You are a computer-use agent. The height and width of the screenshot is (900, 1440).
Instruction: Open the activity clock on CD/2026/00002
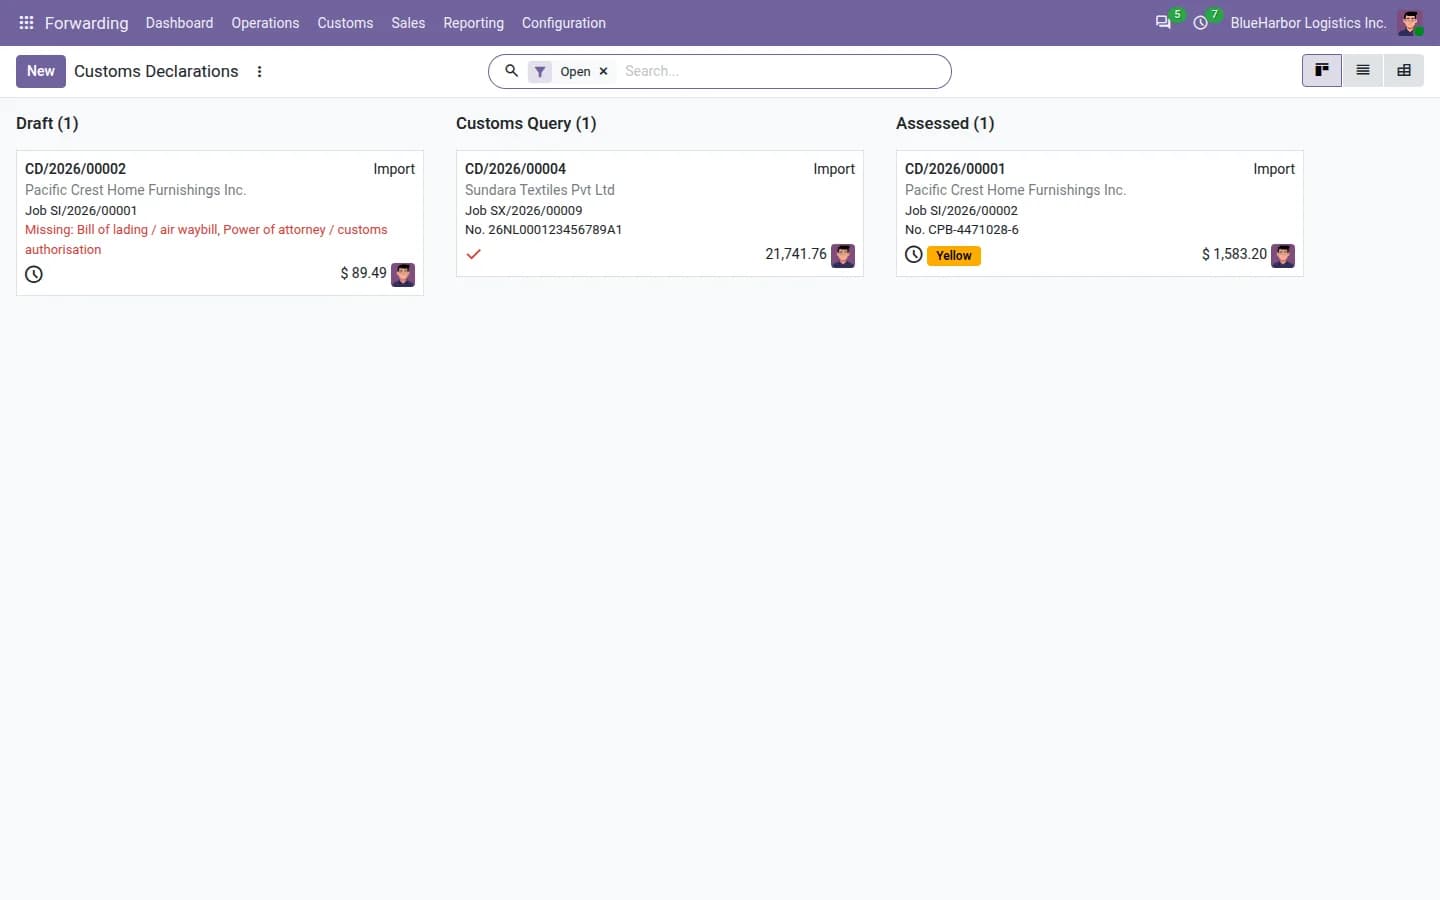pyautogui.click(x=34, y=274)
